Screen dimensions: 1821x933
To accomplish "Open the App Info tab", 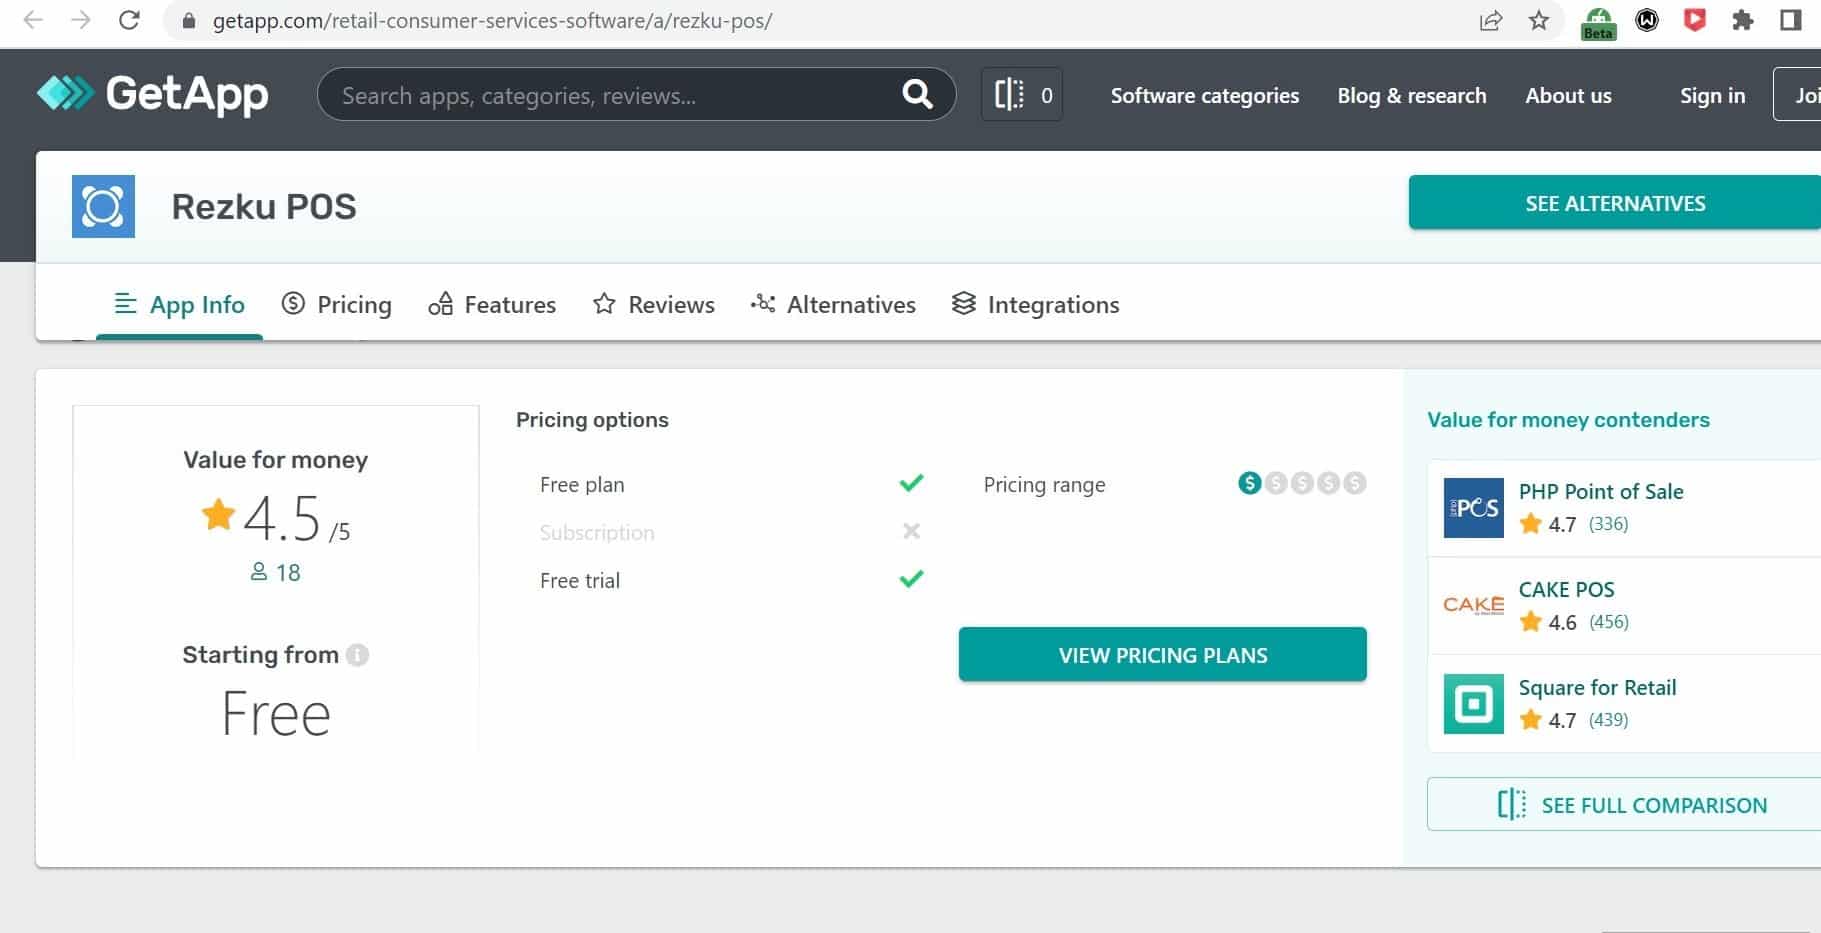I will click(x=179, y=304).
